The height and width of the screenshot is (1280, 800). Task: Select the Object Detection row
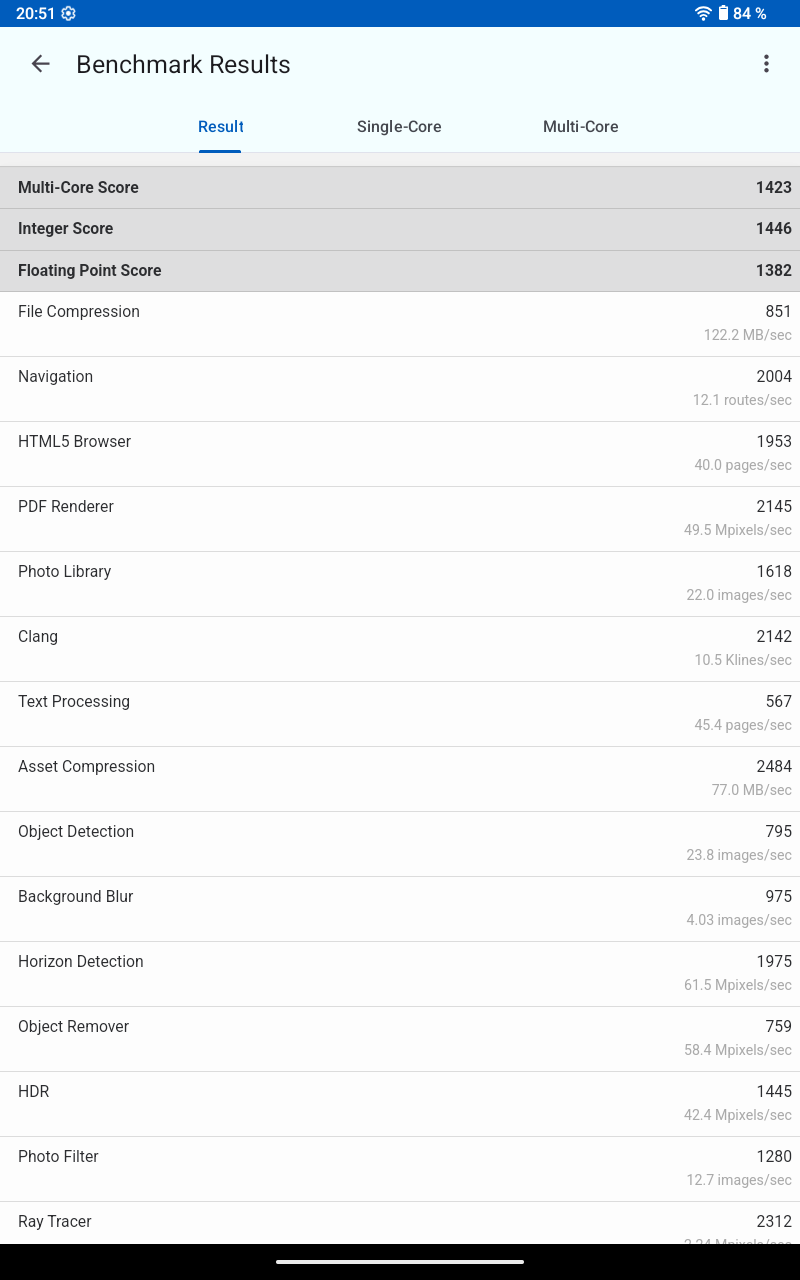[400, 844]
